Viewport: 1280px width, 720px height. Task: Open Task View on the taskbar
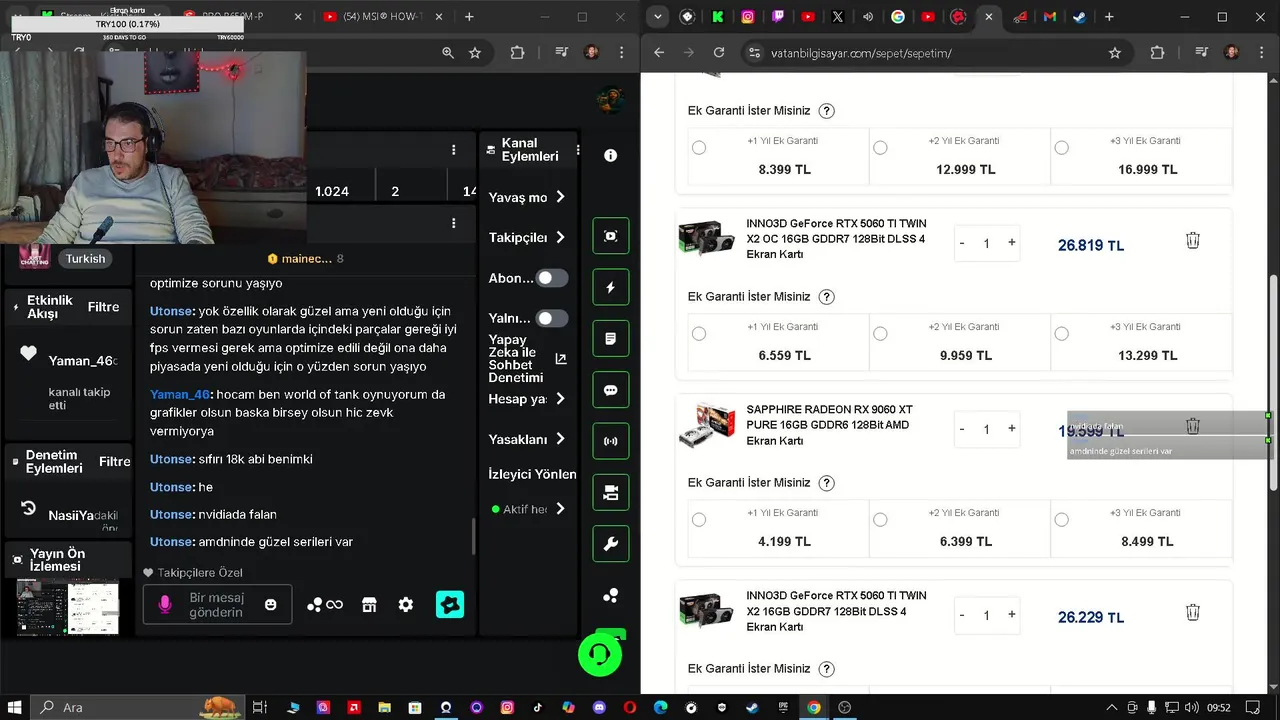click(259, 707)
